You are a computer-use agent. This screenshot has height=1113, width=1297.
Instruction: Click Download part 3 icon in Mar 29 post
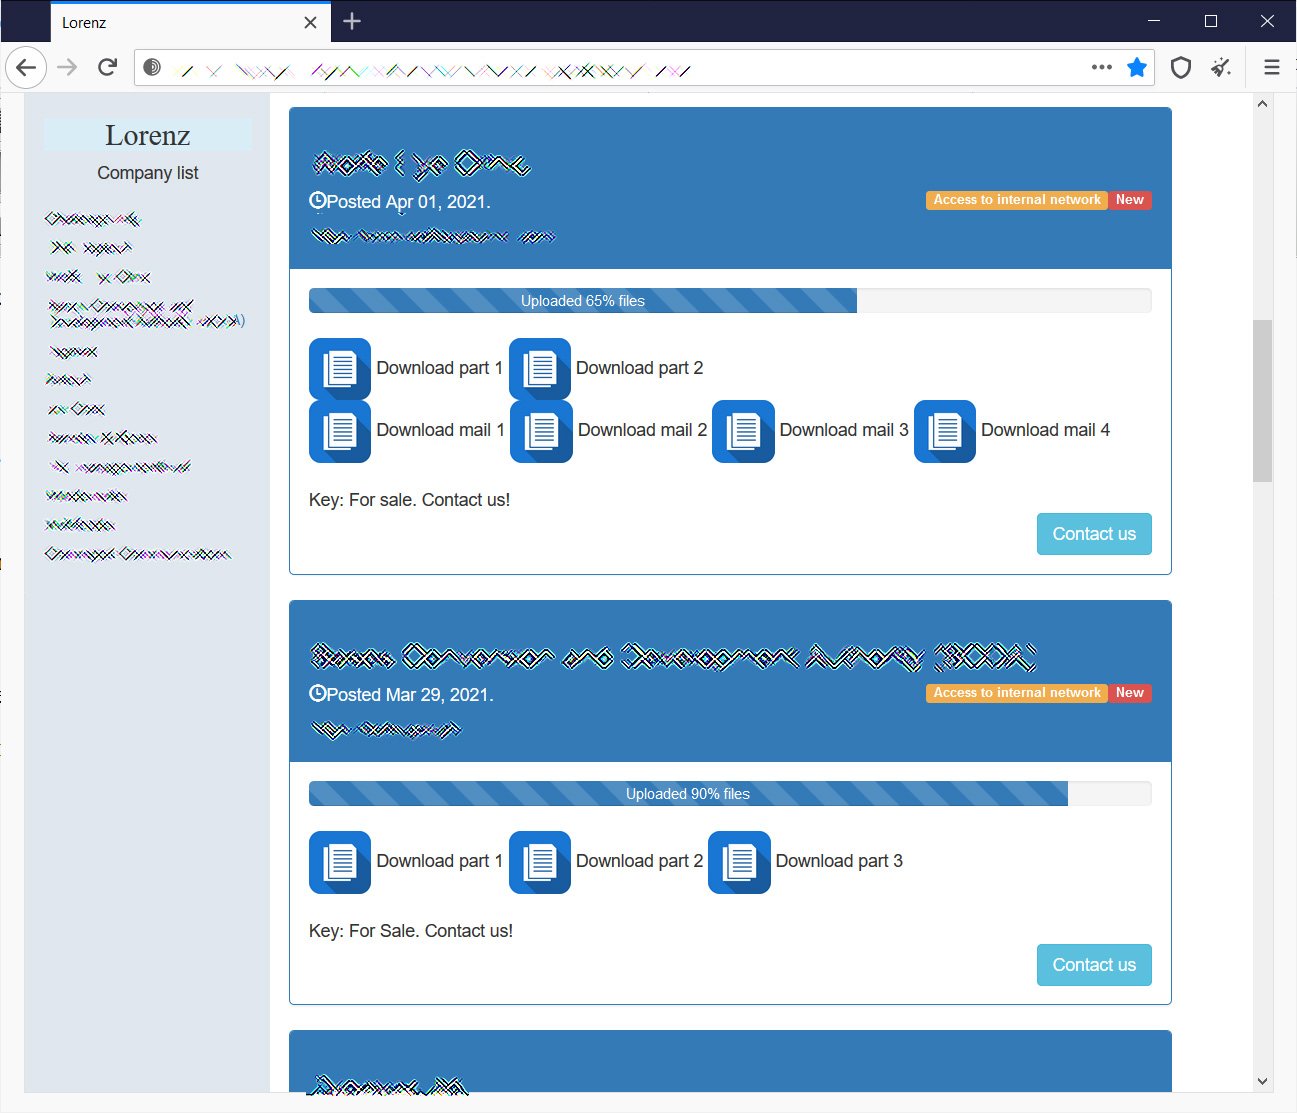point(739,862)
